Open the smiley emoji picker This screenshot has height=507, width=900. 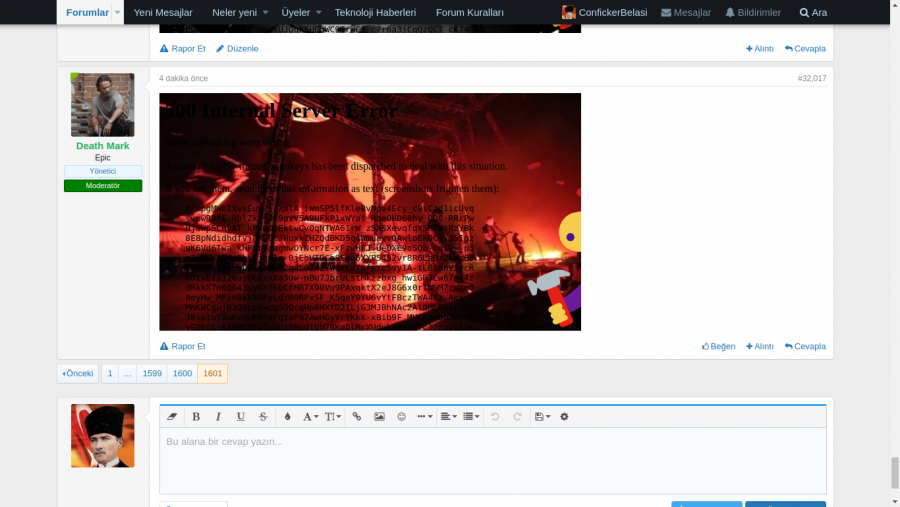point(401,417)
